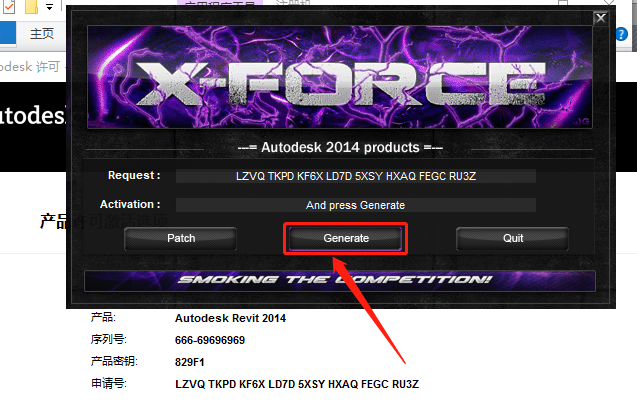
Task: Collapse the ribbon using the top-right chevron
Action: click(x=609, y=2)
